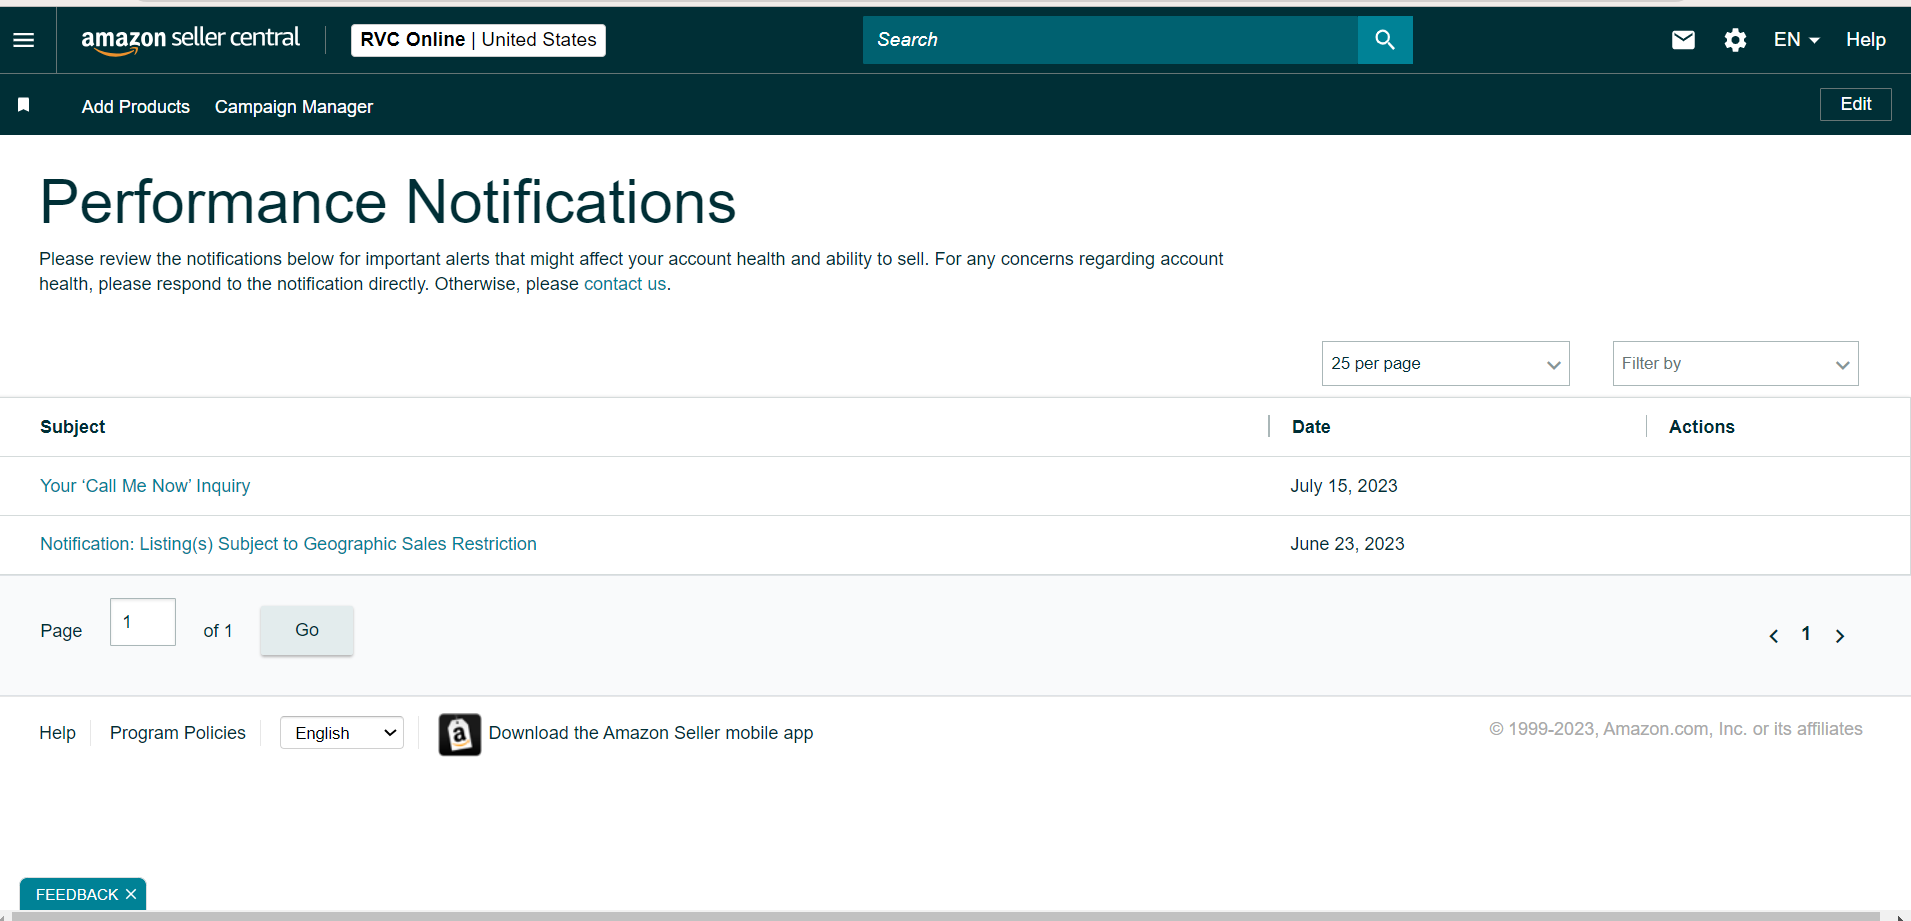Expand the 25 per page dropdown
This screenshot has width=1911, height=921.
coord(1445,364)
